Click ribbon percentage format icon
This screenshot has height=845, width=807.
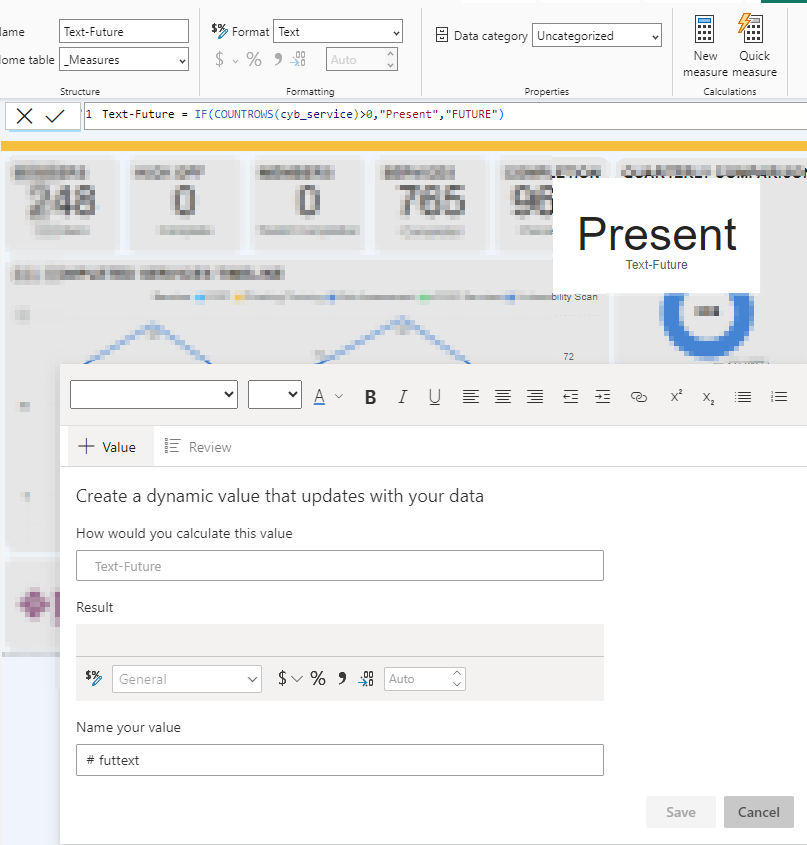click(x=254, y=59)
